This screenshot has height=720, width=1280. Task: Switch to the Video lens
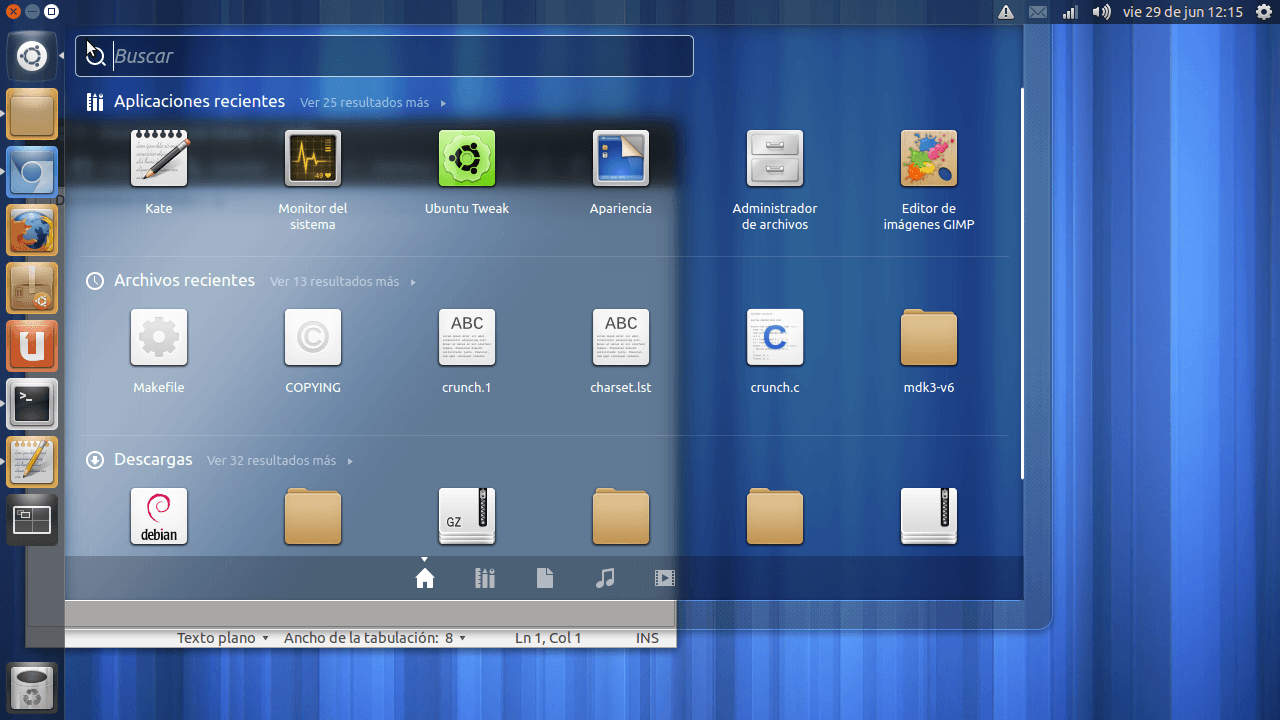coord(665,578)
